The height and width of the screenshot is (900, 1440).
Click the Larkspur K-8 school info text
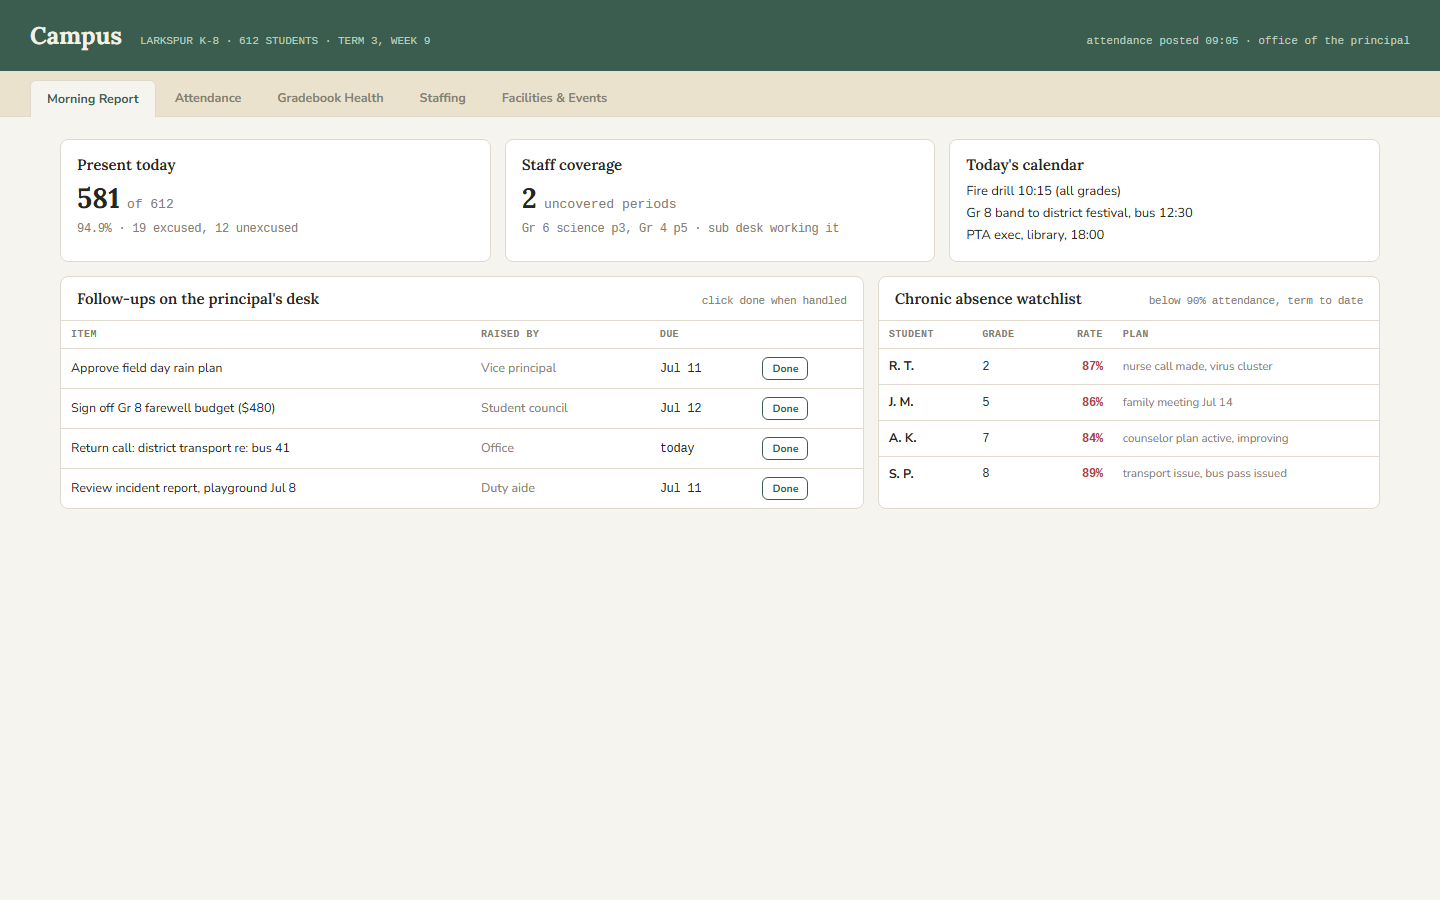coord(285,41)
